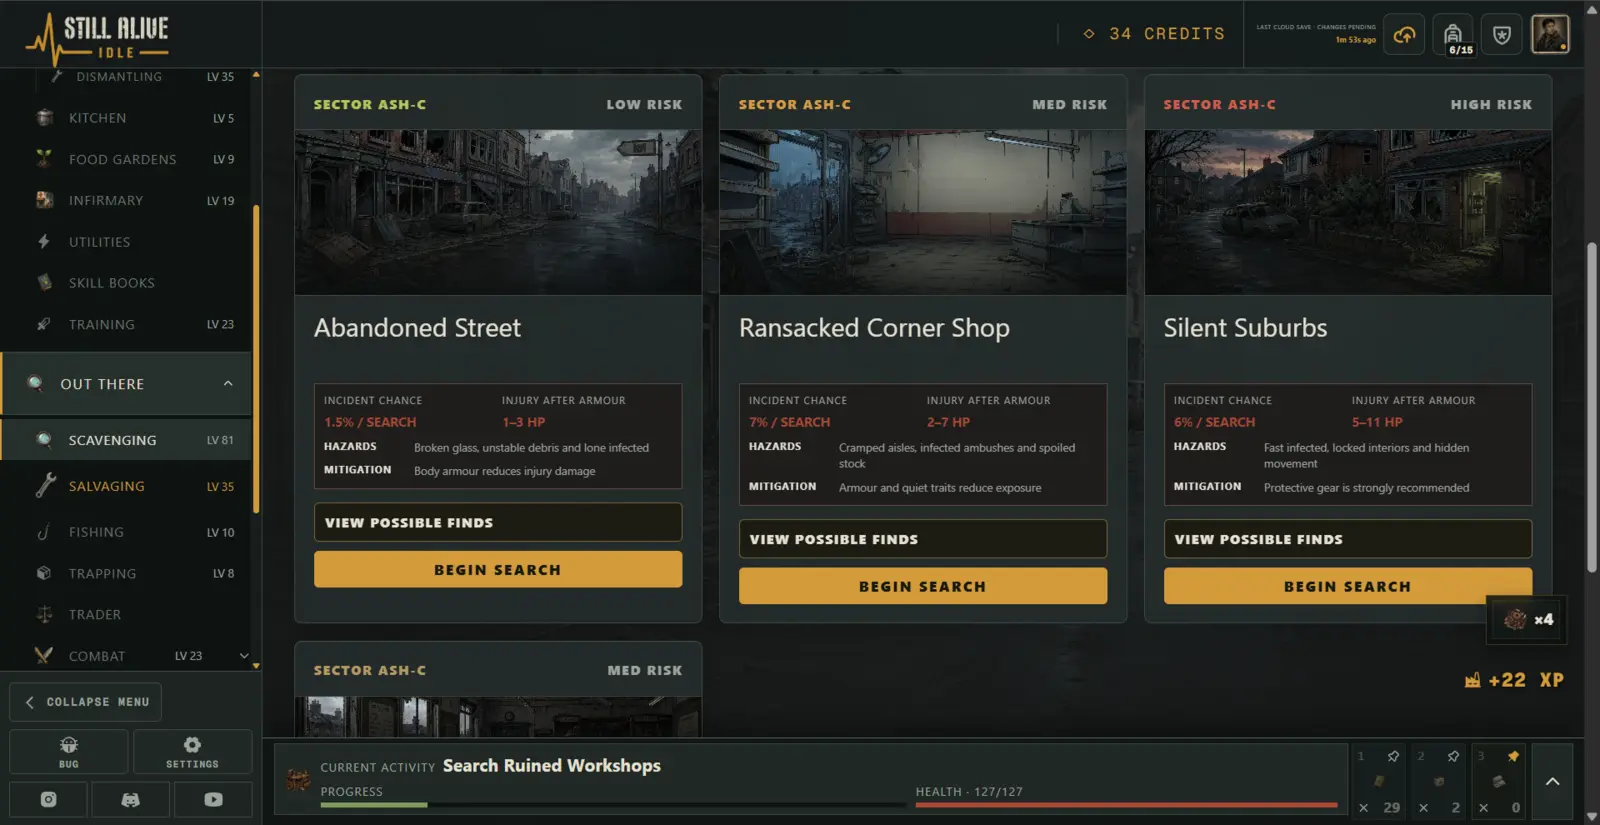The width and height of the screenshot is (1600, 825).
Task: Remove quick slot 2 item with X
Action: click(x=1424, y=808)
